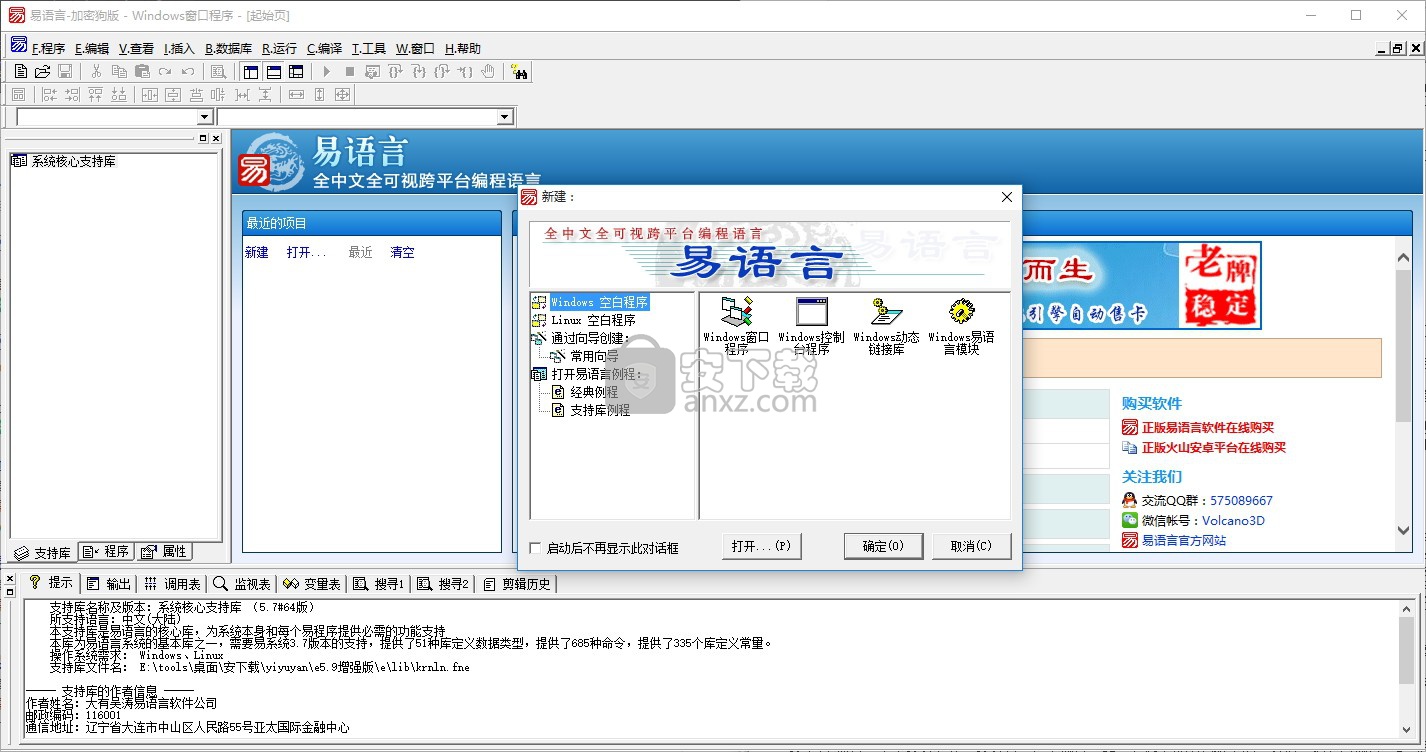
Task: Toggle the second panel layout icon
Action: (x=273, y=71)
